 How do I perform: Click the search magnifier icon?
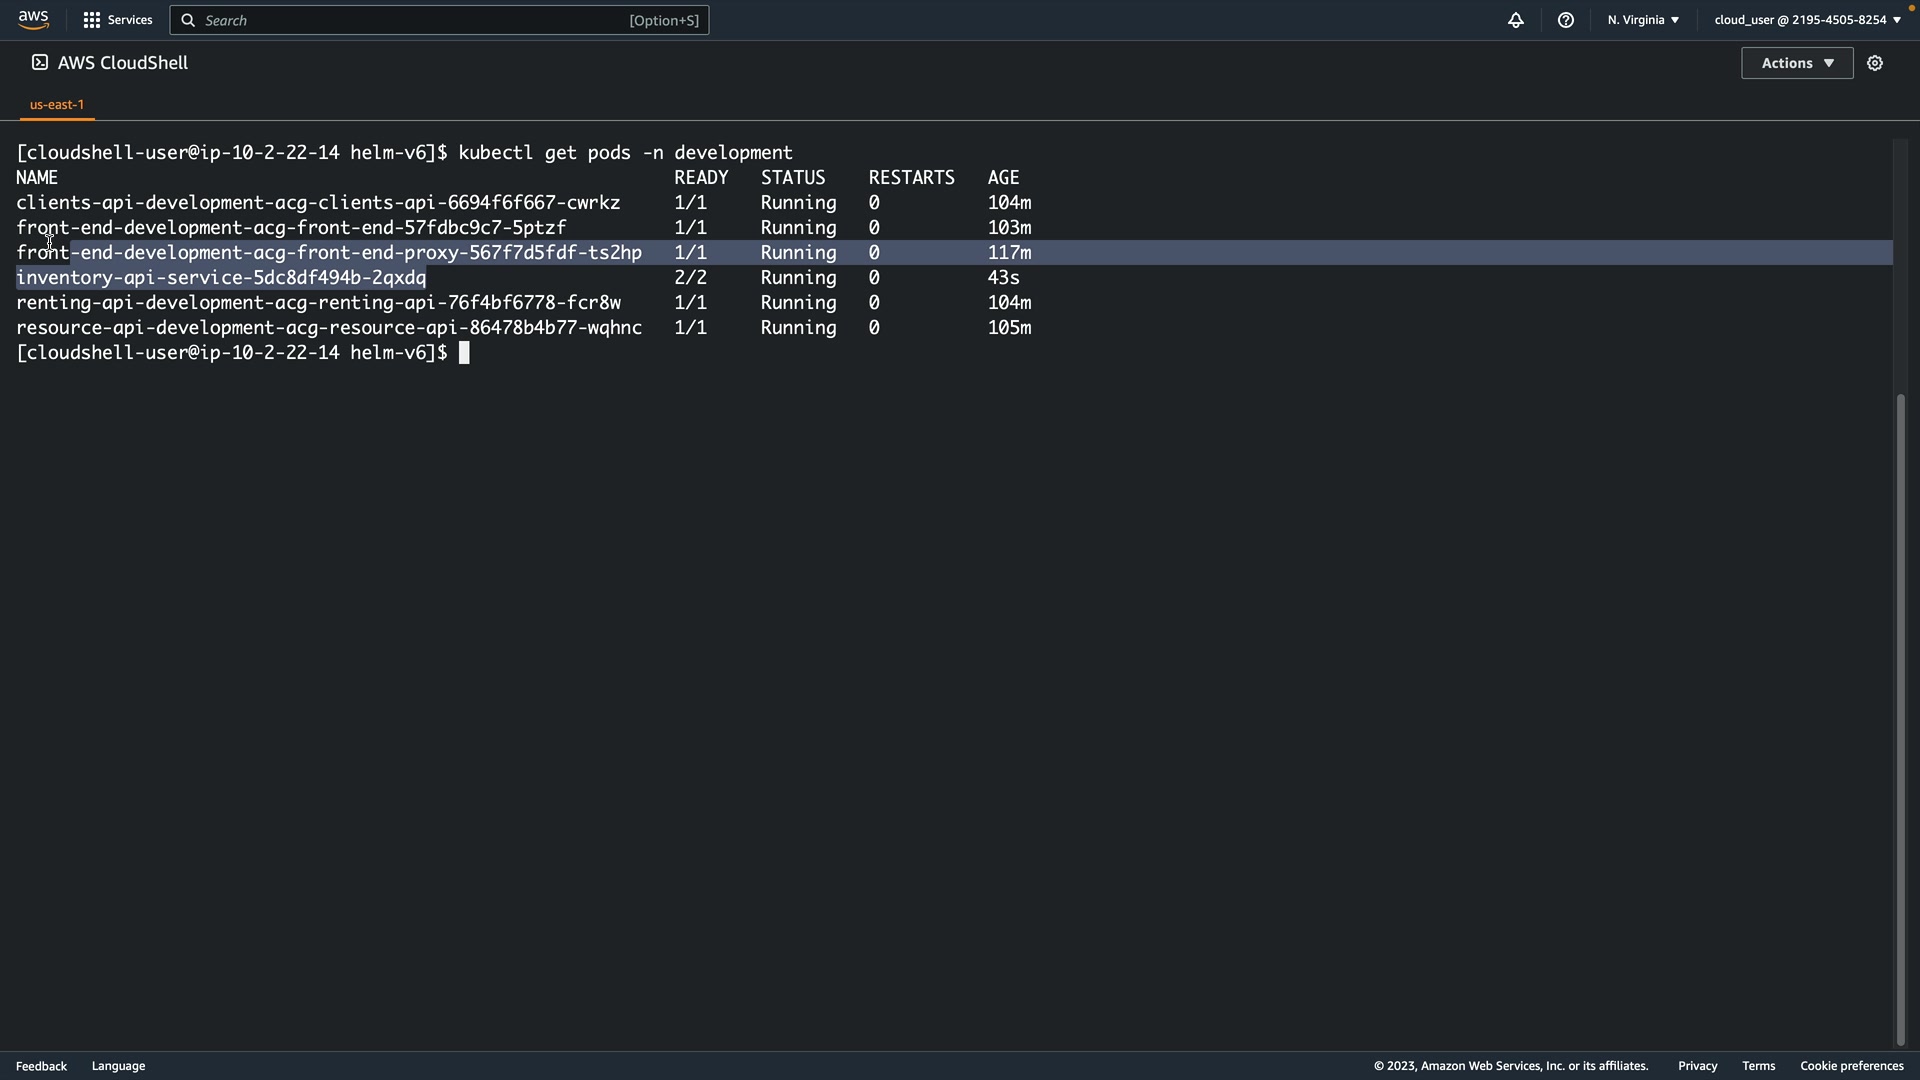click(x=188, y=20)
